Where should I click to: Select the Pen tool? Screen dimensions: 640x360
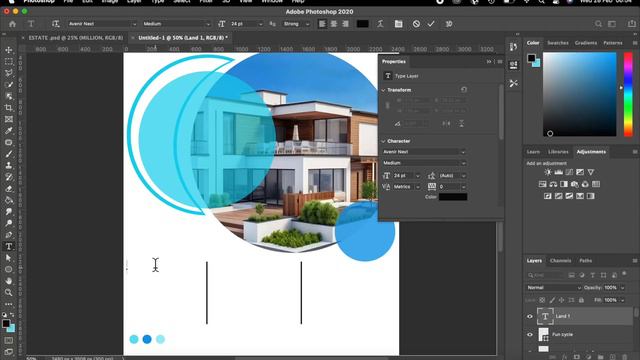9,235
